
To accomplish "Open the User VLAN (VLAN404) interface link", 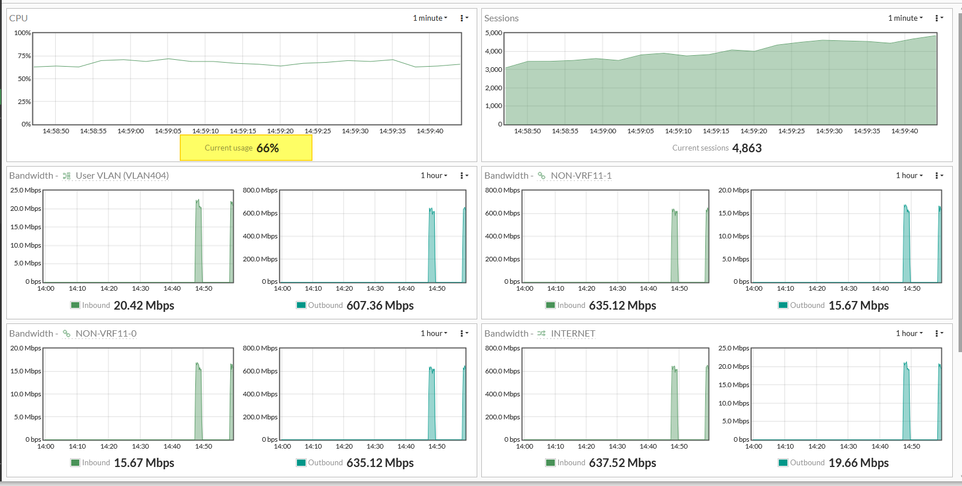I will pyautogui.click(x=122, y=176).
